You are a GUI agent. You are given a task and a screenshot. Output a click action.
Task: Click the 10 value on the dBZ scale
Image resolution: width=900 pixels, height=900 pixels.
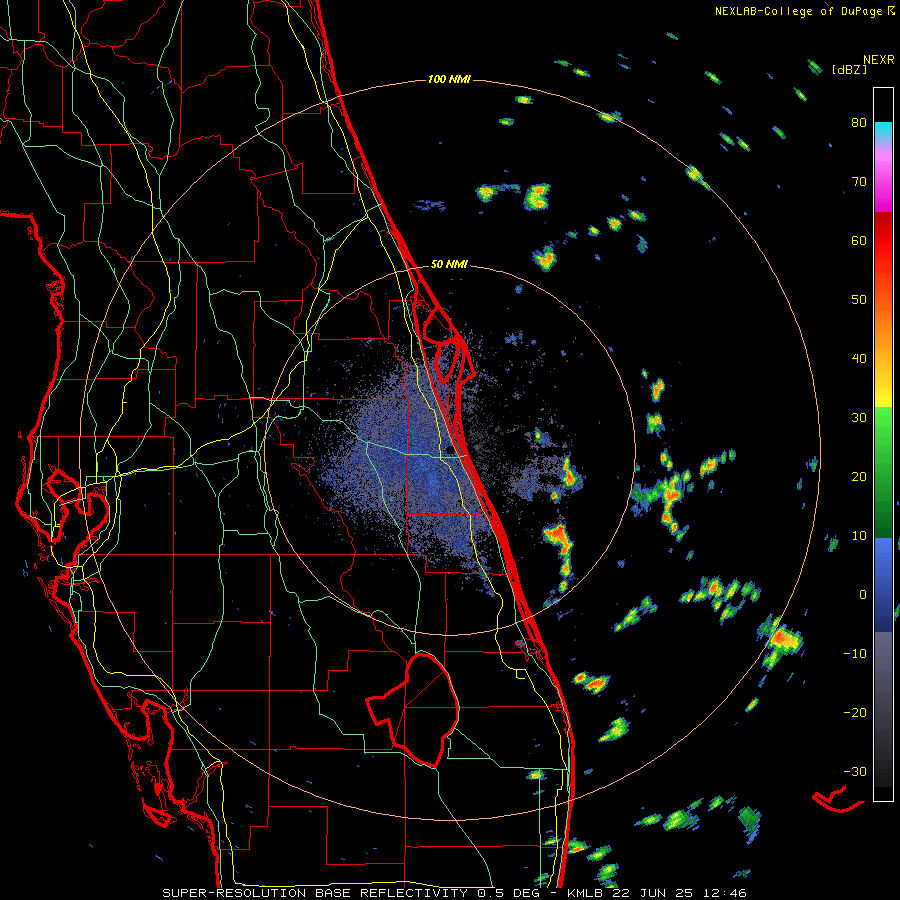(x=859, y=536)
